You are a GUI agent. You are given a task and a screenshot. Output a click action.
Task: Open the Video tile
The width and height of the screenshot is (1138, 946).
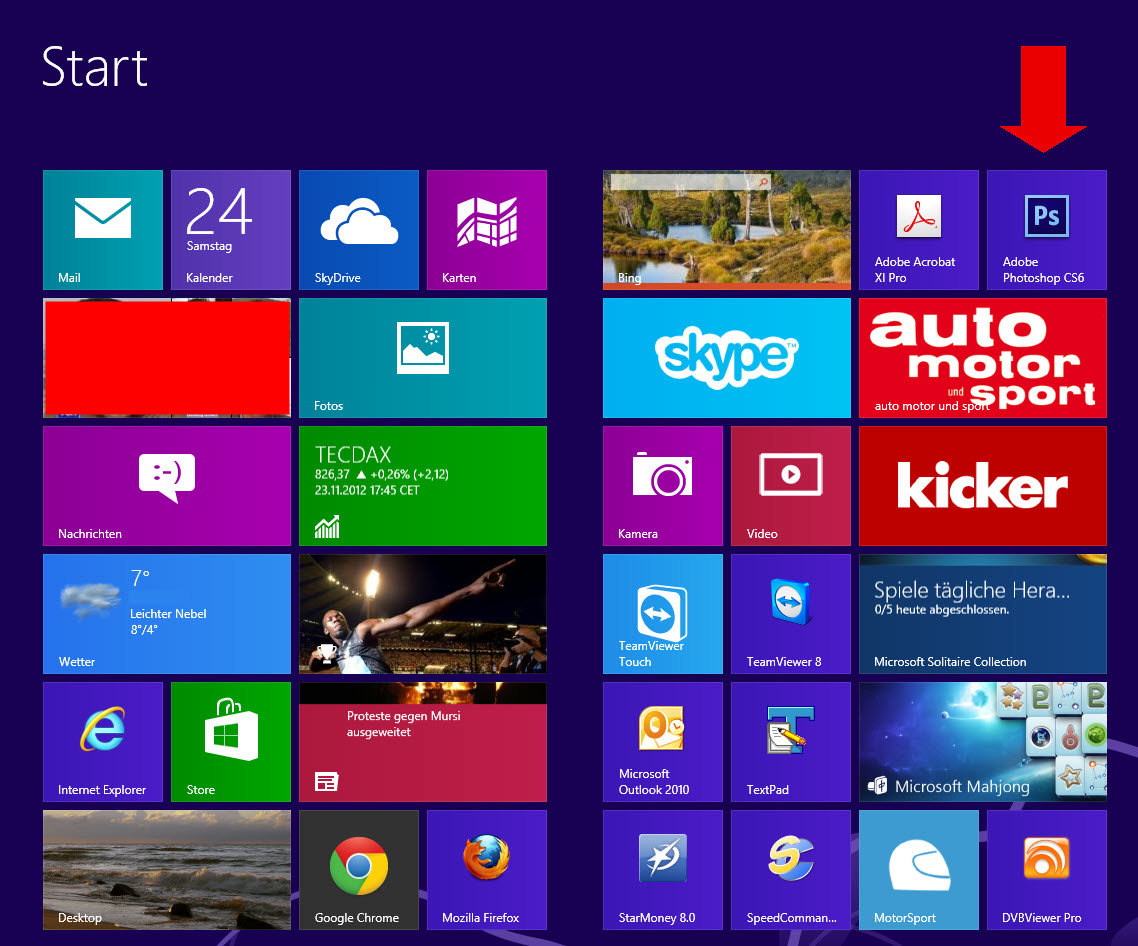pos(791,486)
